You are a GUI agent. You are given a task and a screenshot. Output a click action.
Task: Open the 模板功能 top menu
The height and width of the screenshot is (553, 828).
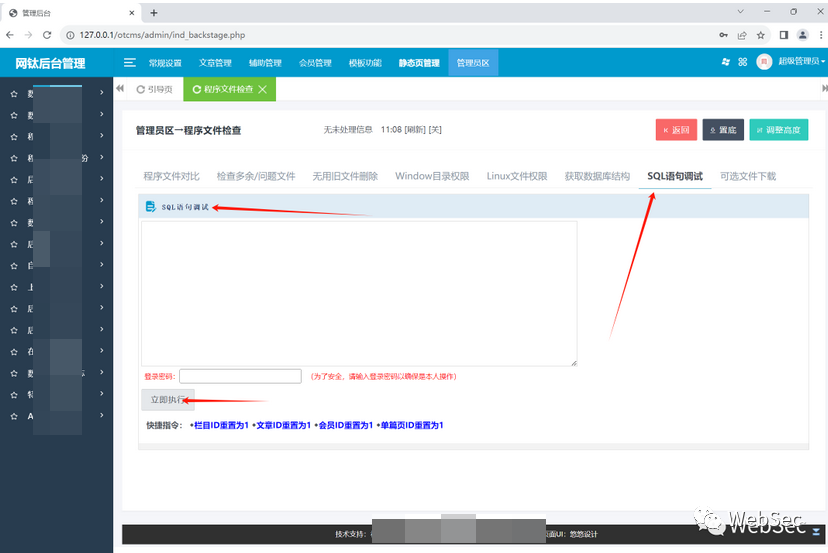(x=365, y=63)
